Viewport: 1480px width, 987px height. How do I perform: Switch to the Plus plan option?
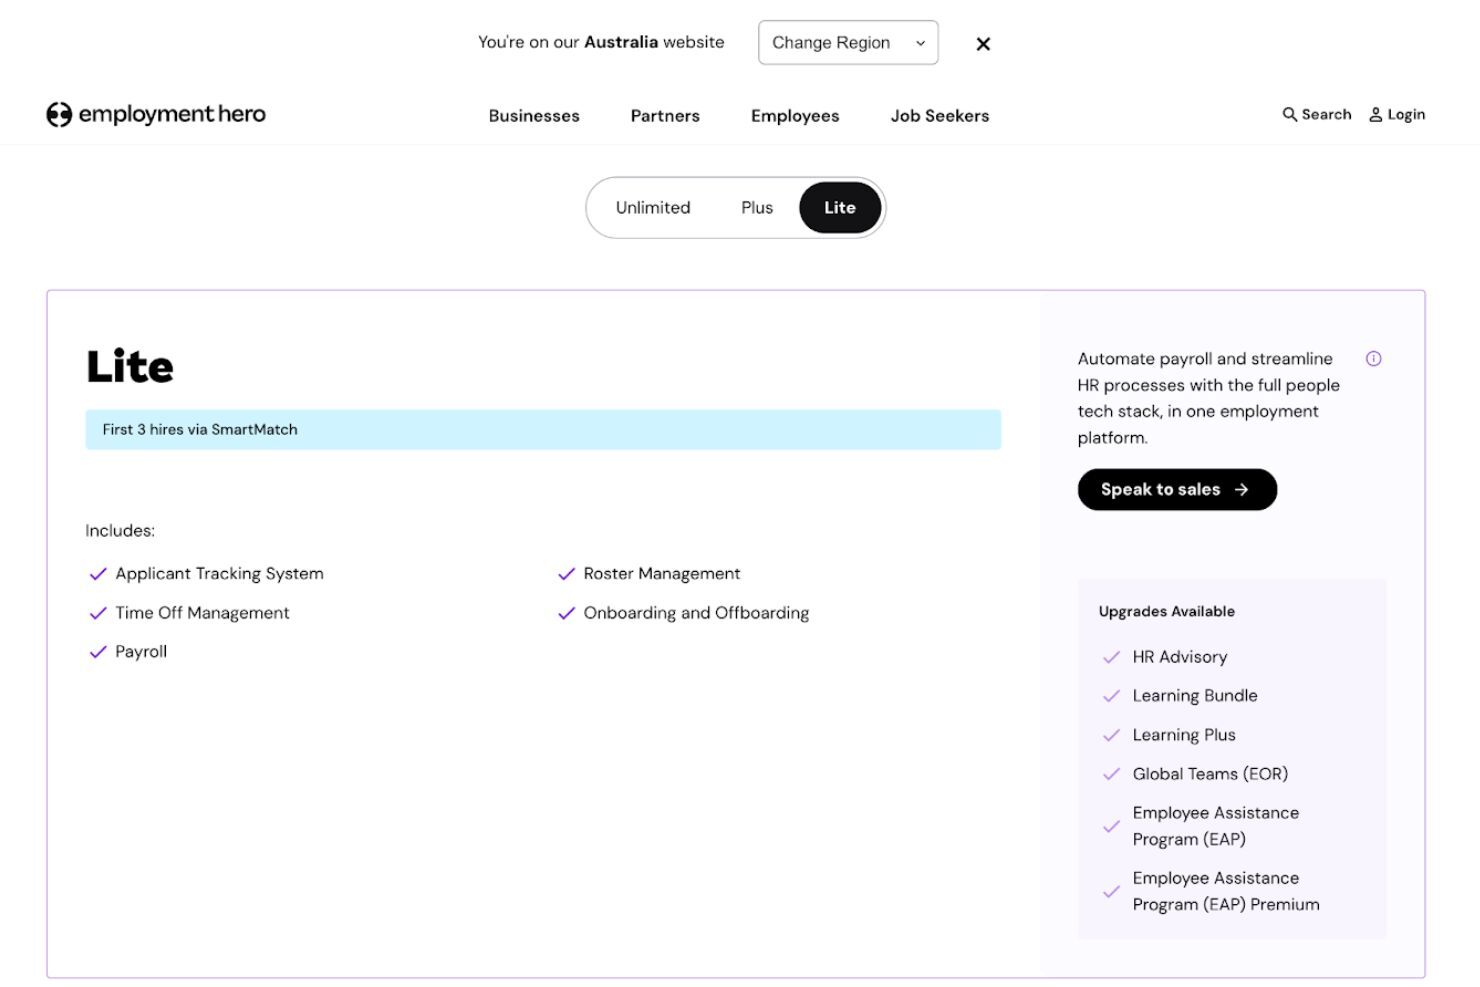[x=756, y=207]
